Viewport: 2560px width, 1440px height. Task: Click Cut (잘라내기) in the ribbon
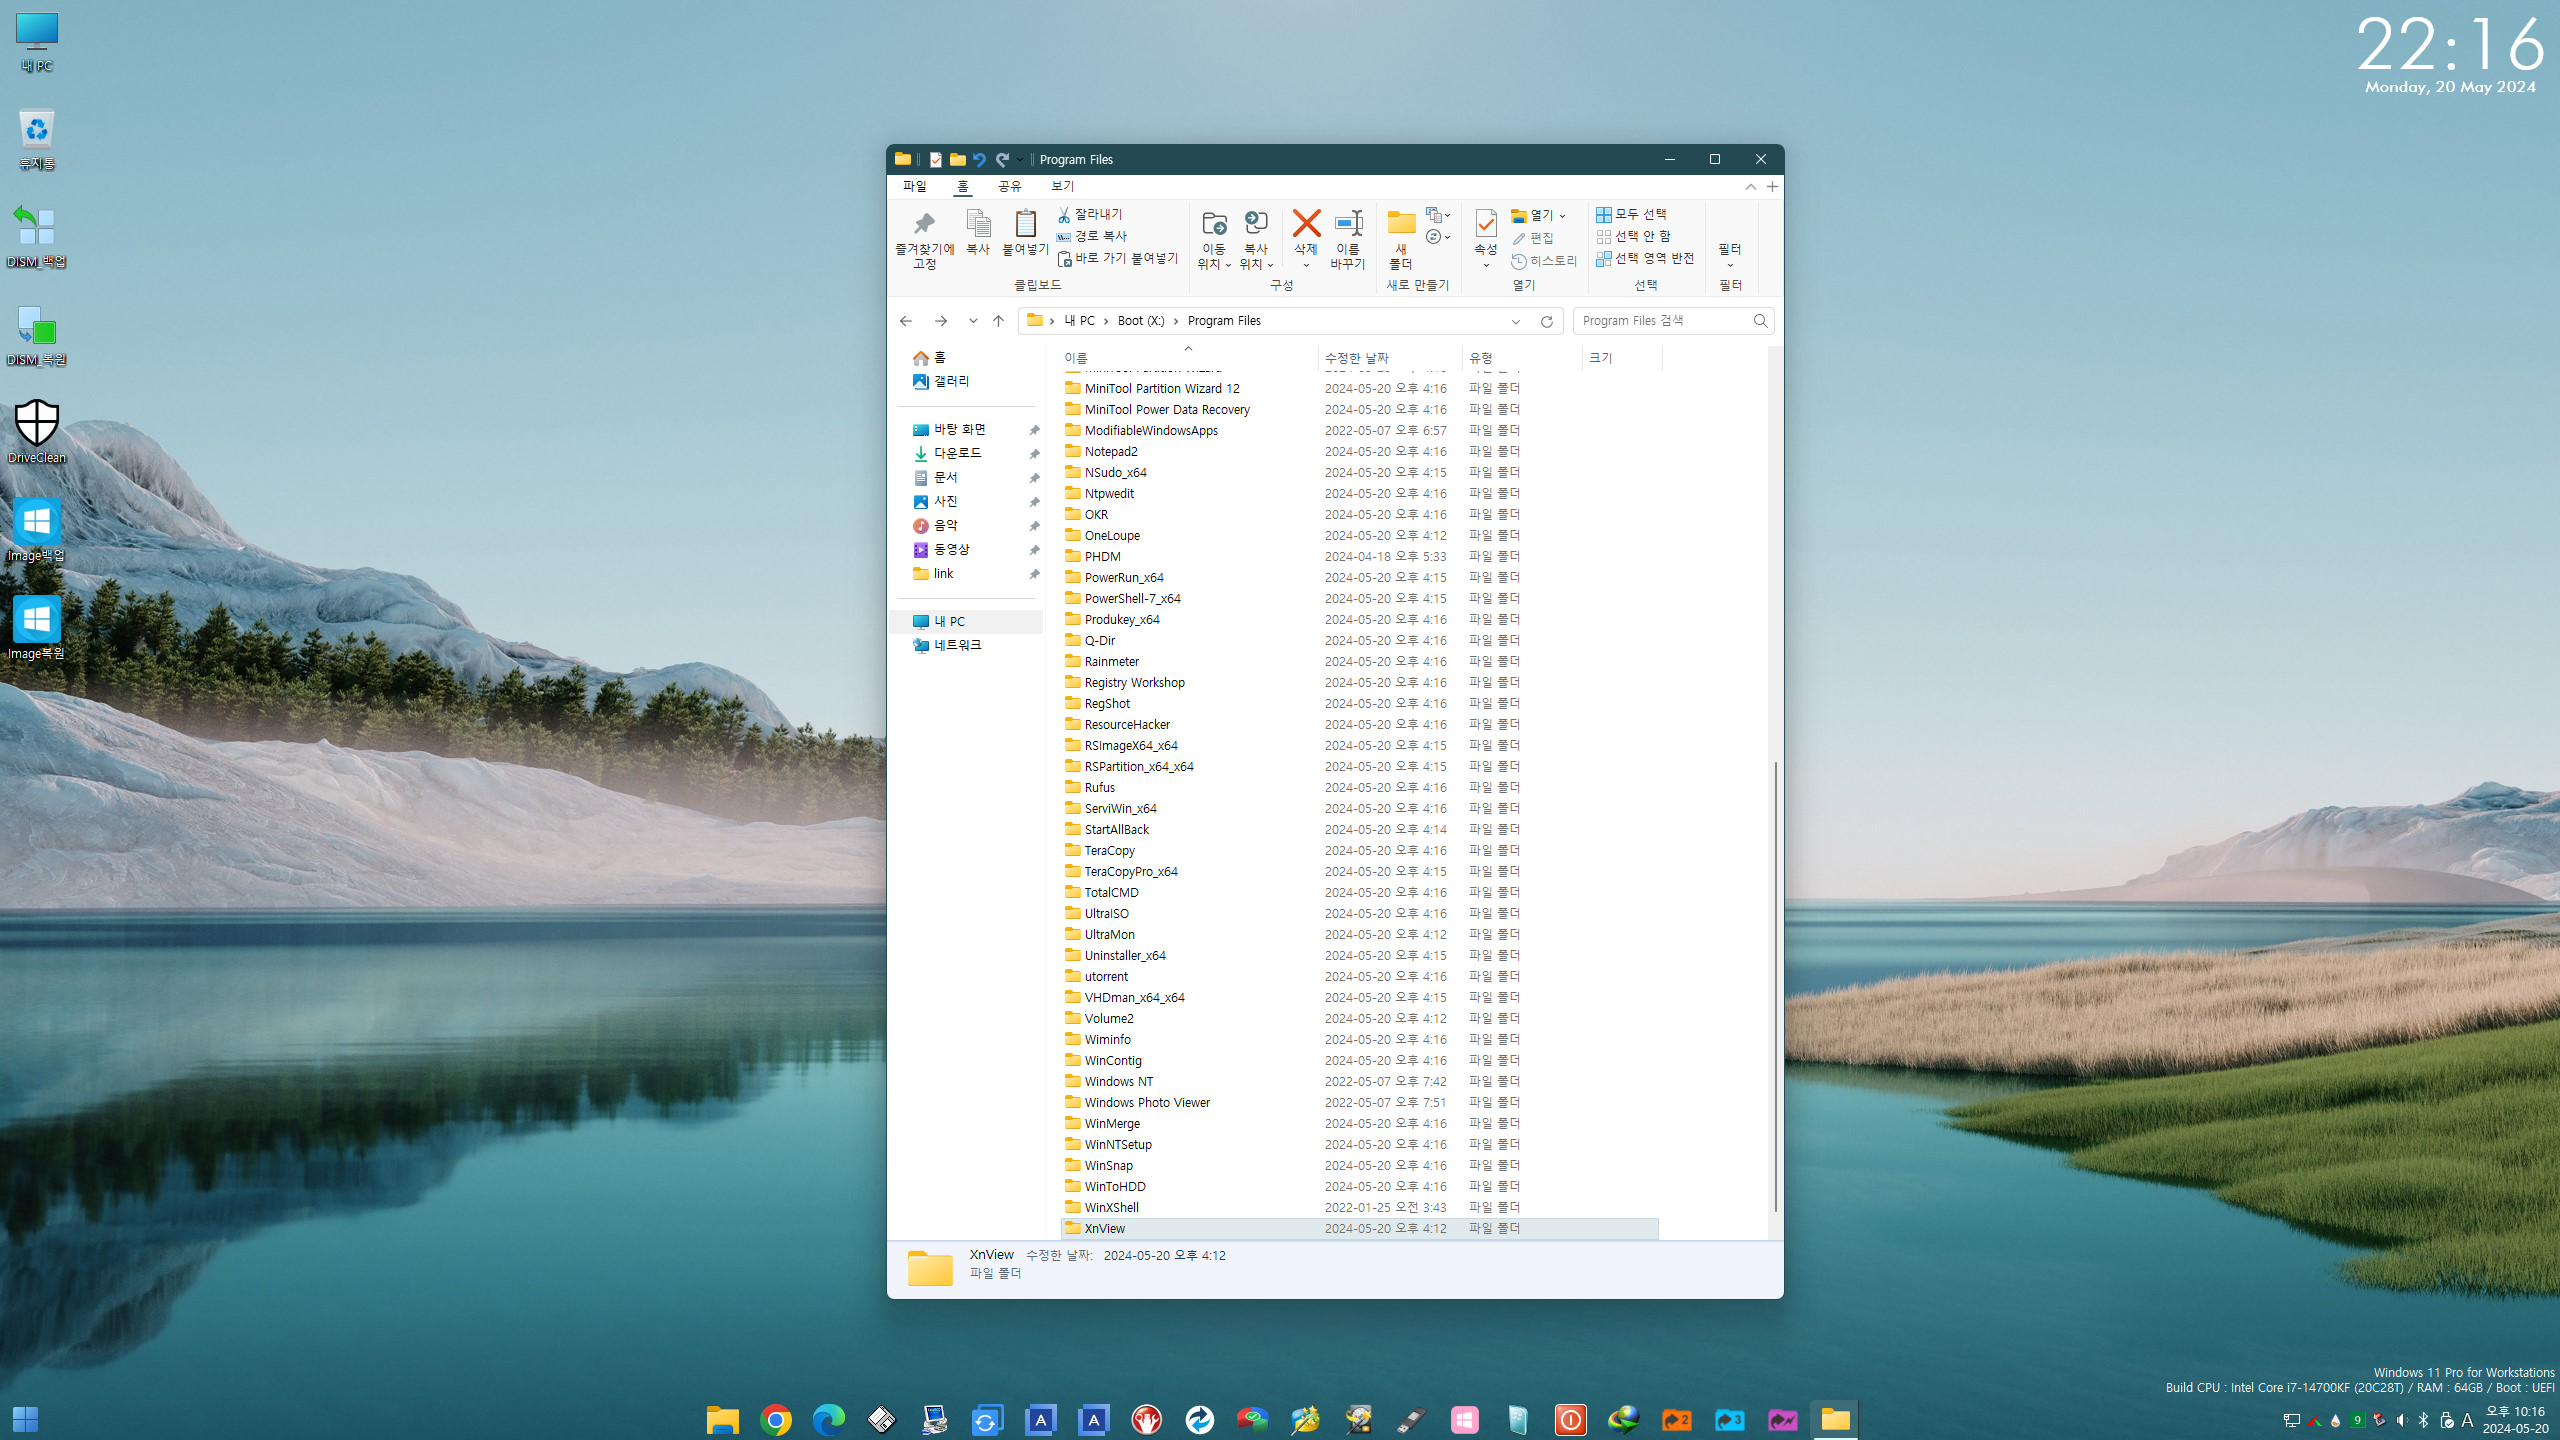[1090, 214]
